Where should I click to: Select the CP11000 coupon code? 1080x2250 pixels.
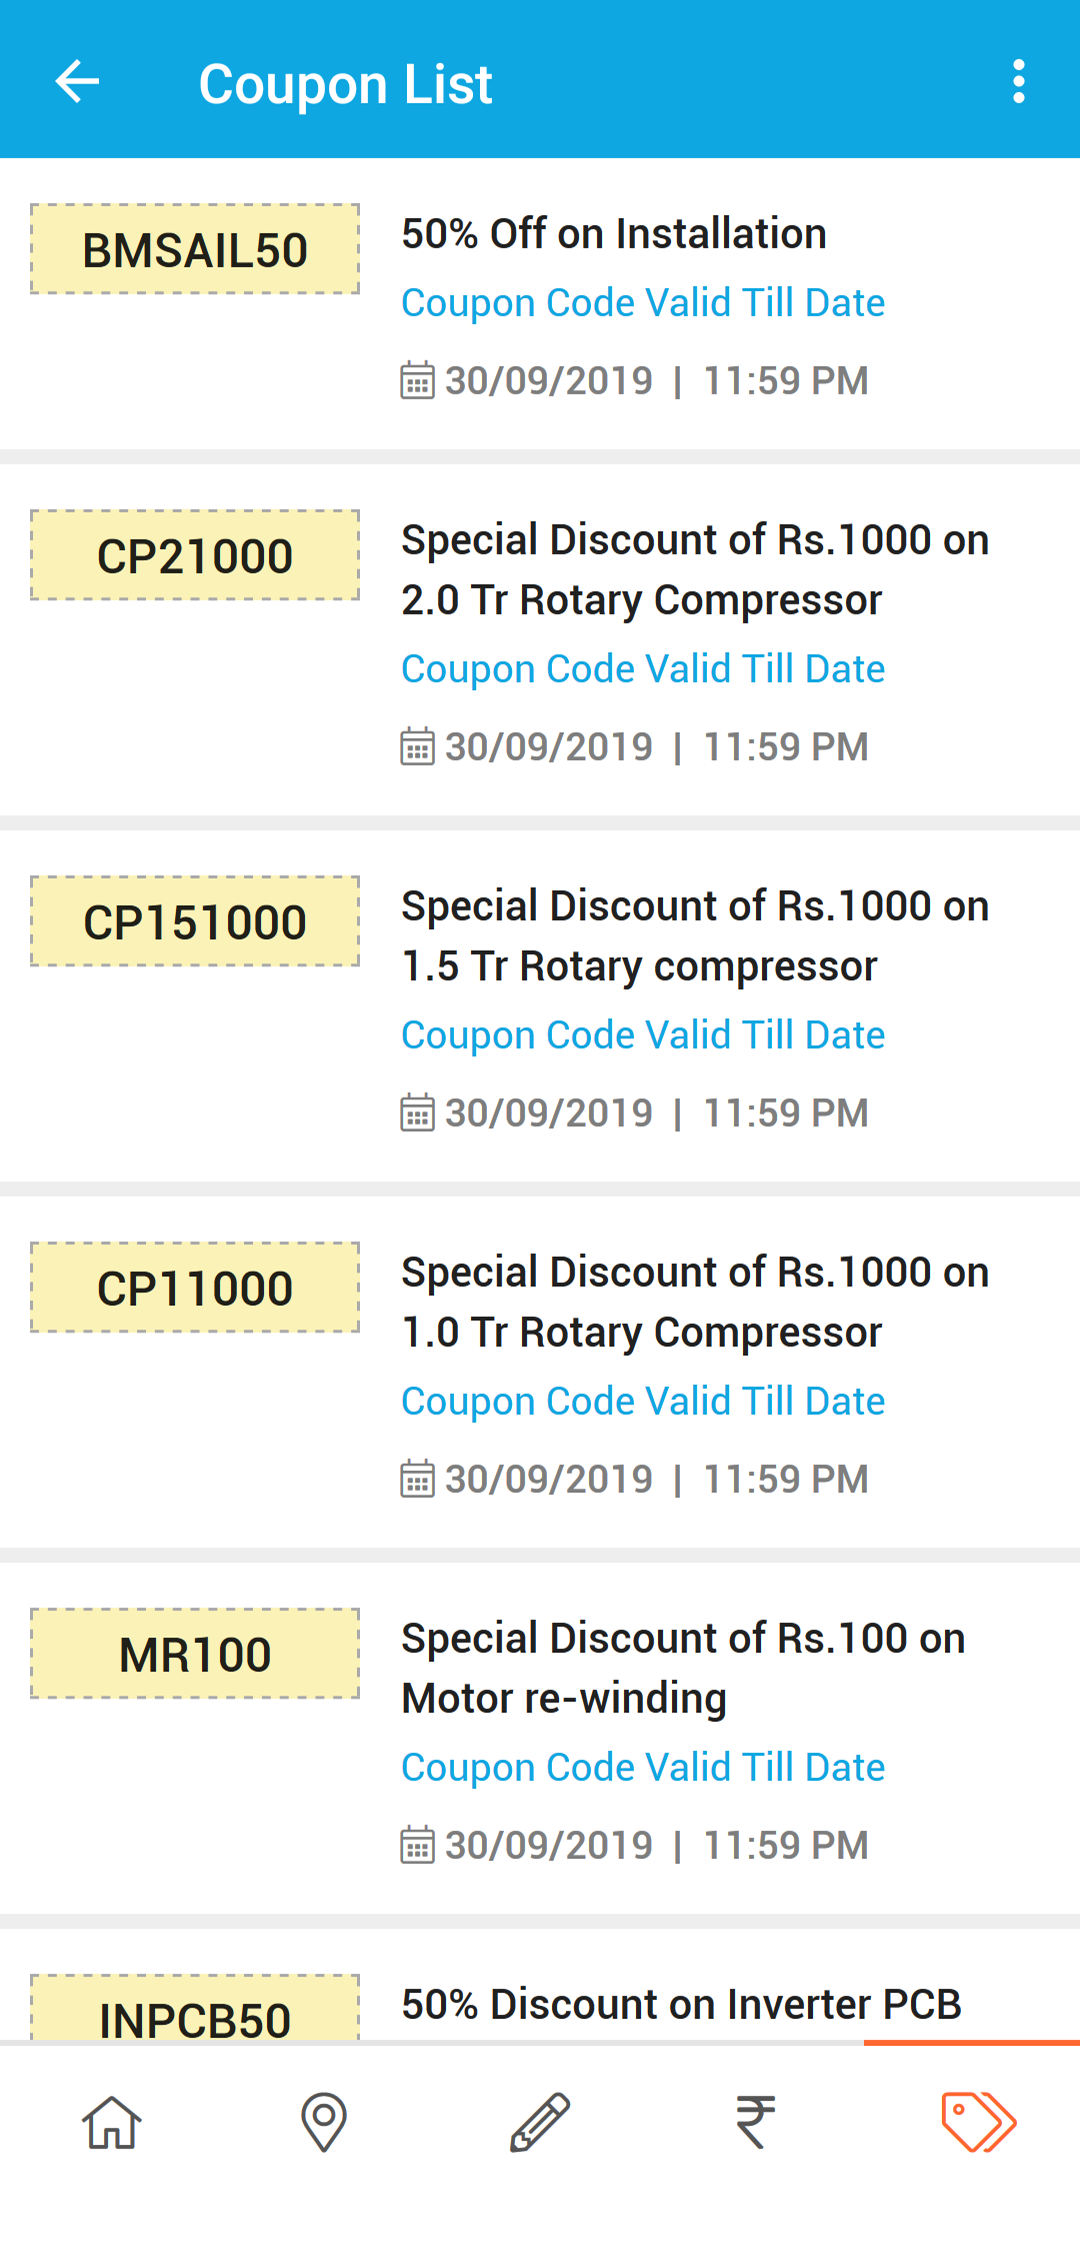point(195,1287)
